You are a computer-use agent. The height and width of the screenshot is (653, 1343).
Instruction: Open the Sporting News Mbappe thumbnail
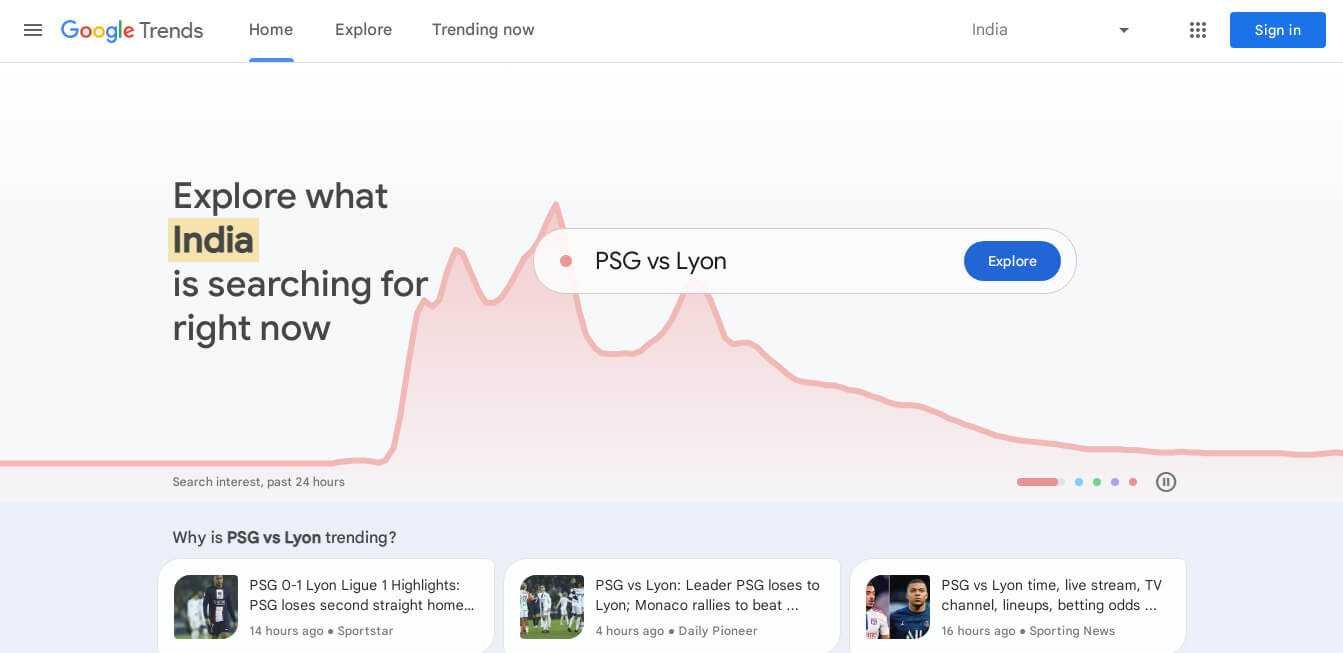click(898, 607)
